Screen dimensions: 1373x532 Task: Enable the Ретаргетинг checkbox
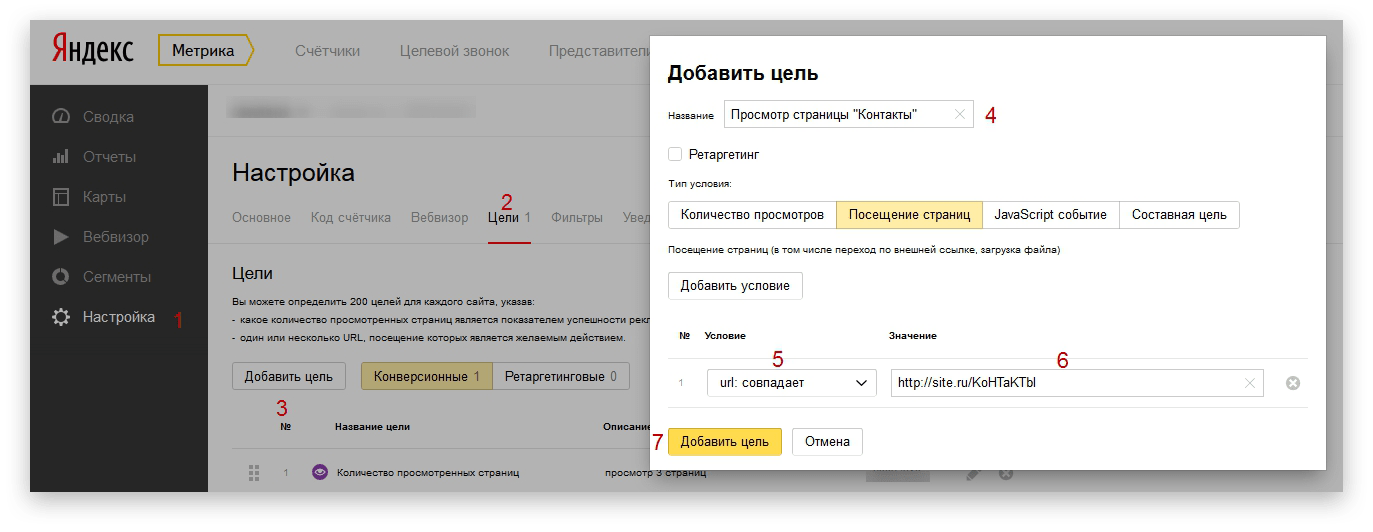[675, 154]
